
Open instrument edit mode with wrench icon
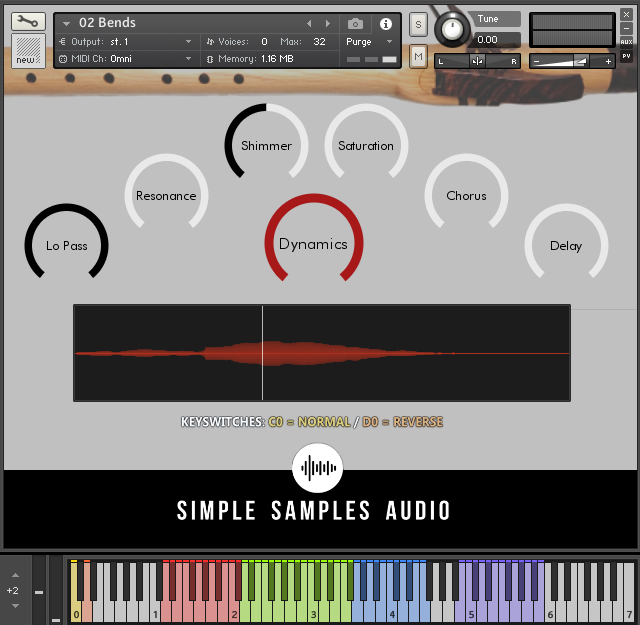point(28,21)
